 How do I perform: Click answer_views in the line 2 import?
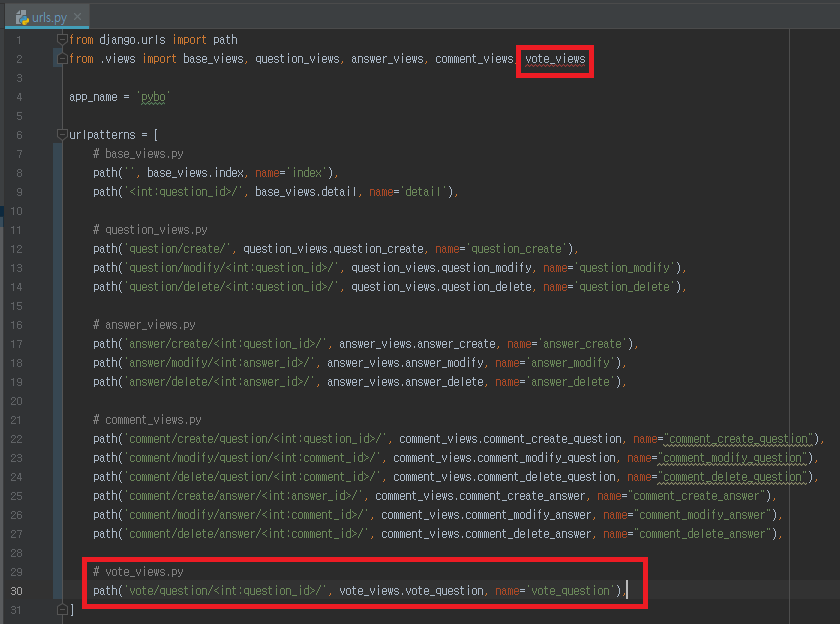pyautogui.click(x=387, y=59)
